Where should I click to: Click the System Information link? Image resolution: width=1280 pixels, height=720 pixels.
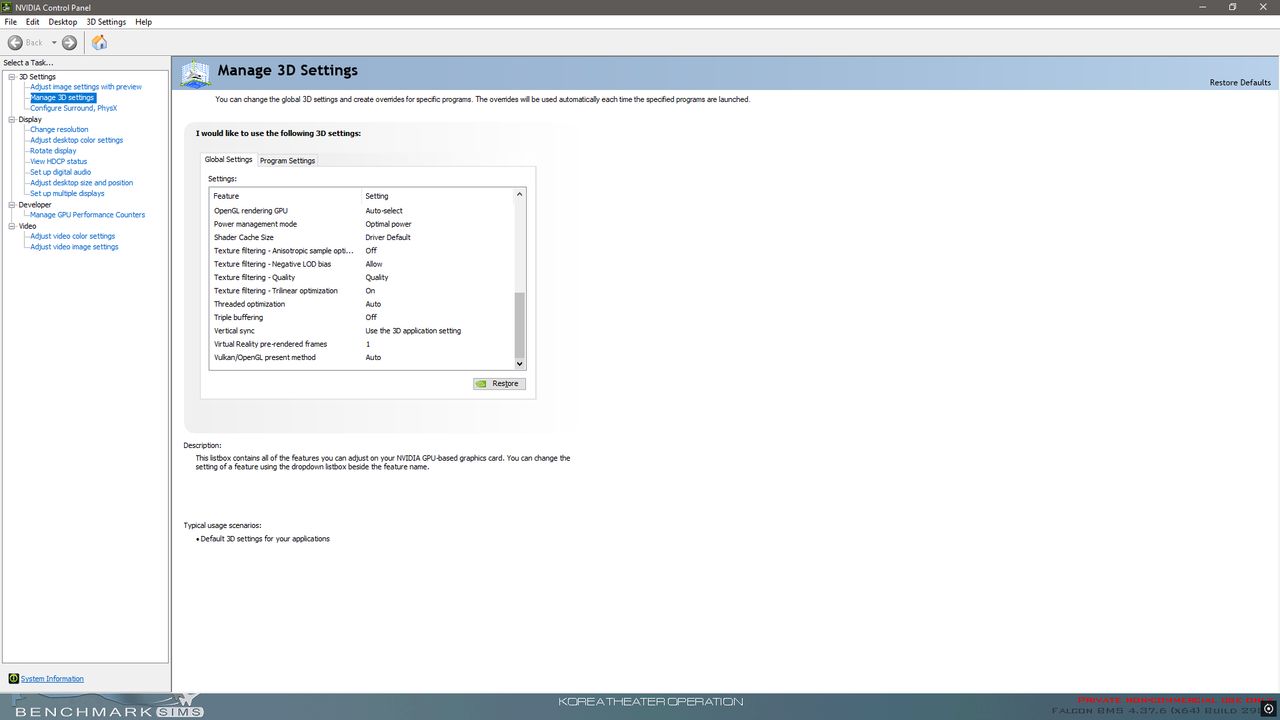[x=52, y=679]
